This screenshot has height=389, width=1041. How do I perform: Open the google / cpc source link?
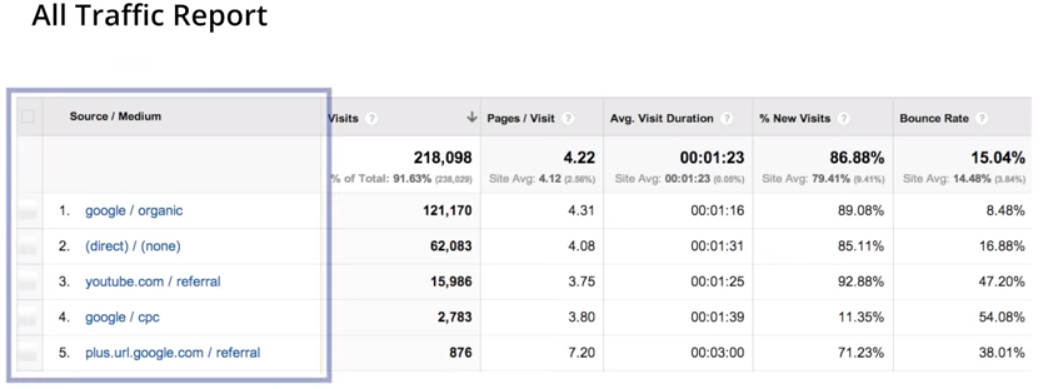click(x=122, y=317)
